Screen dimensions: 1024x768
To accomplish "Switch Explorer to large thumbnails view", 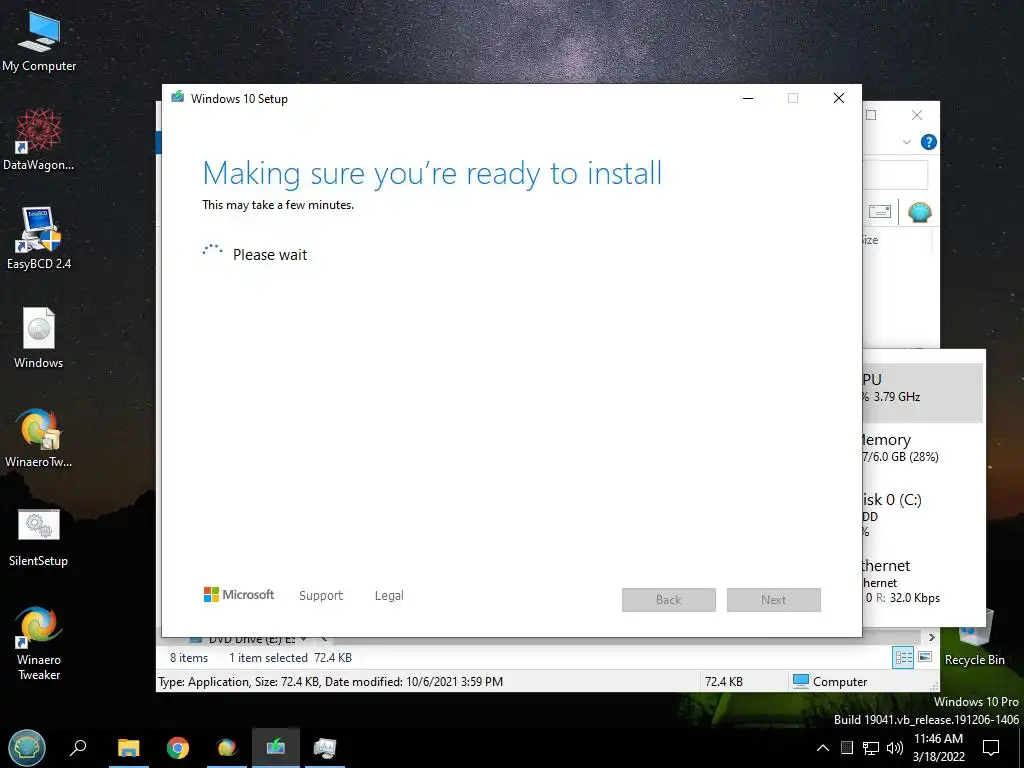I will [925, 657].
